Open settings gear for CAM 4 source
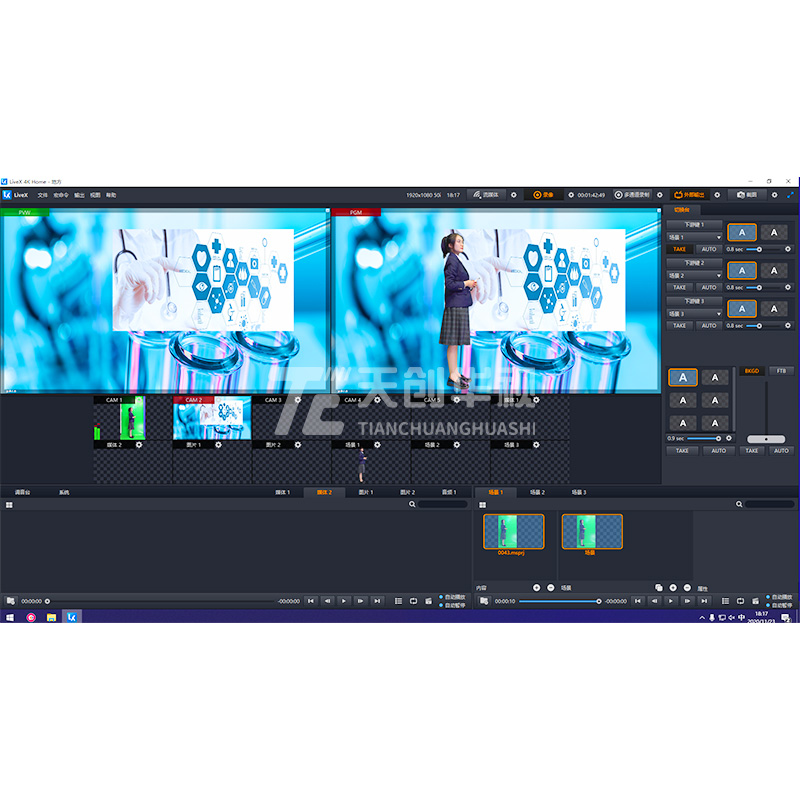800x800 pixels. (x=377, y=400)
